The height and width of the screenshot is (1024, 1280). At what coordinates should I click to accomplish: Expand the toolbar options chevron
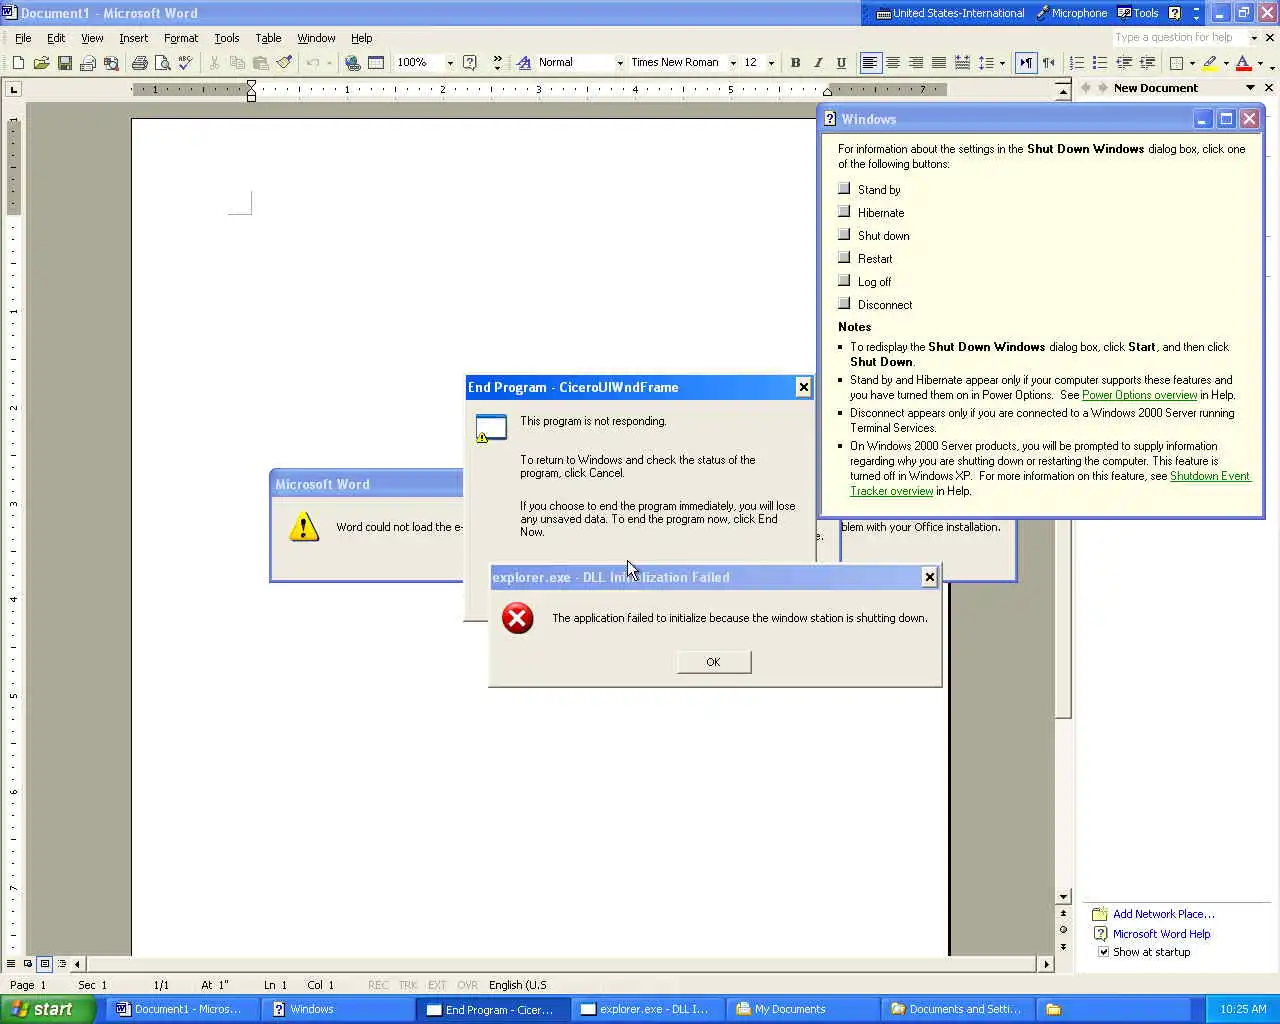[497, 63]
